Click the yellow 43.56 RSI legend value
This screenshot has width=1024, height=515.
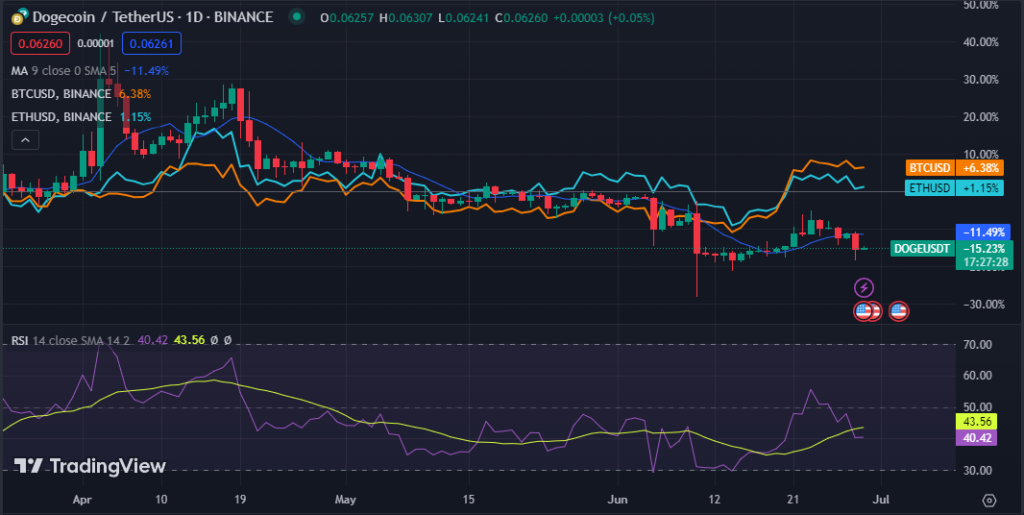(189, 340)
